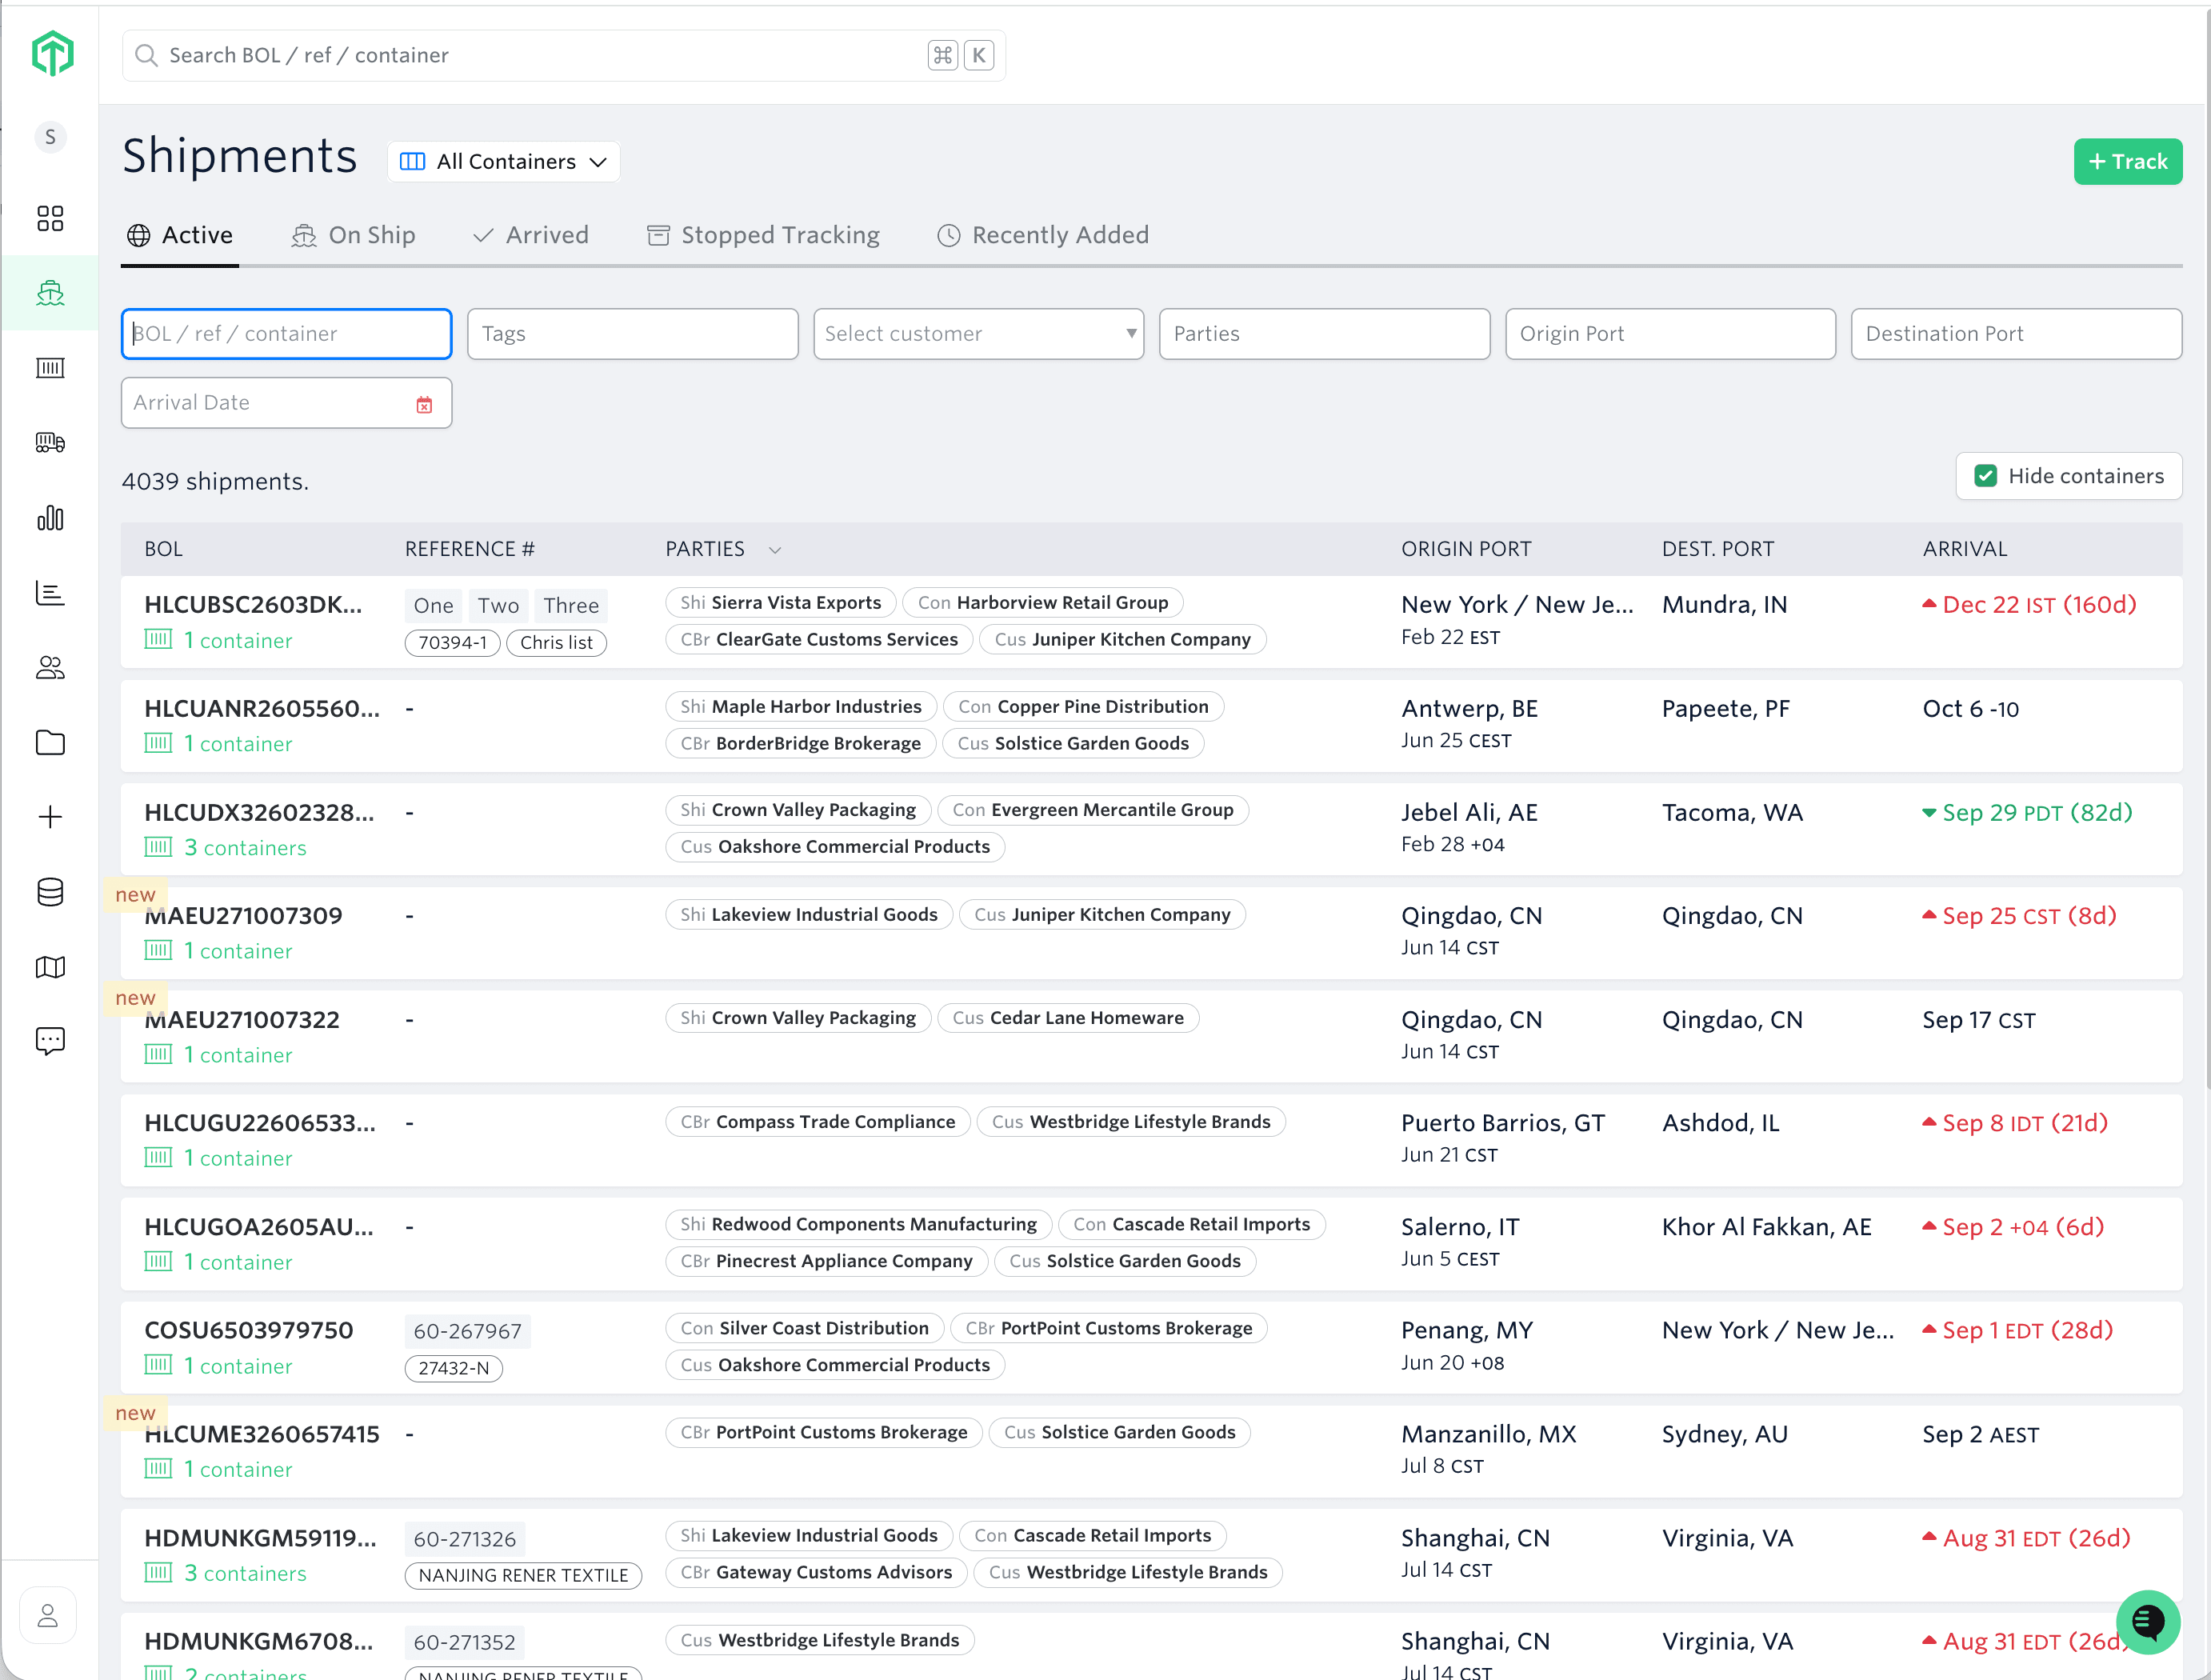Switch to the Active tab
The image size is (2211, 1680).
pos(180,235)
